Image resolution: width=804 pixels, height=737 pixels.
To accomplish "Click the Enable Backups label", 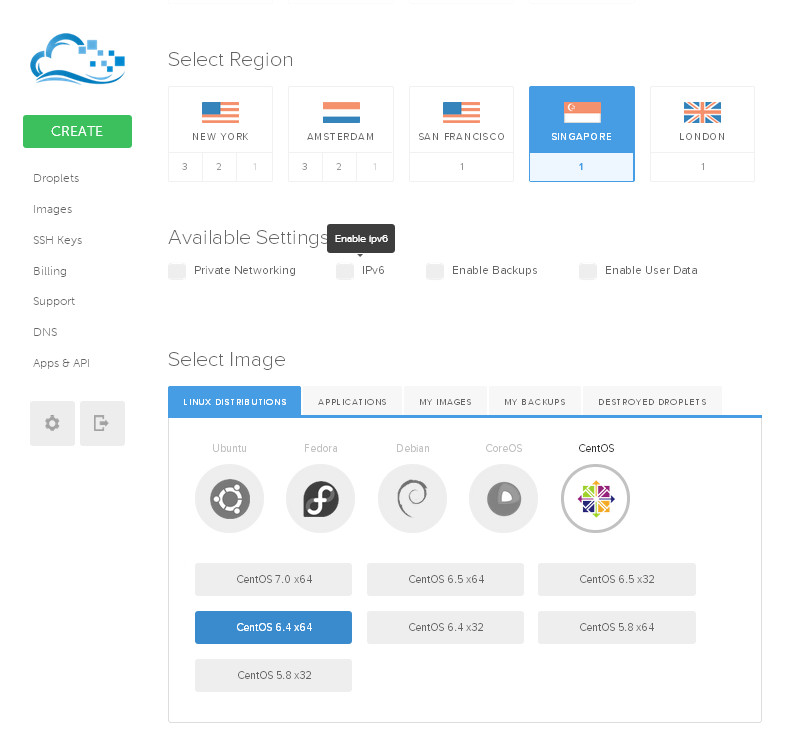I will (x=494, y=270).
